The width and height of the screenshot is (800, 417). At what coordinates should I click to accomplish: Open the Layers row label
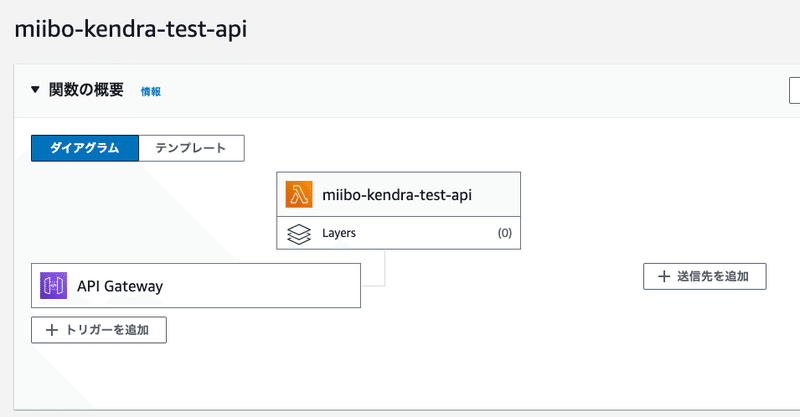tap(339, 233)
